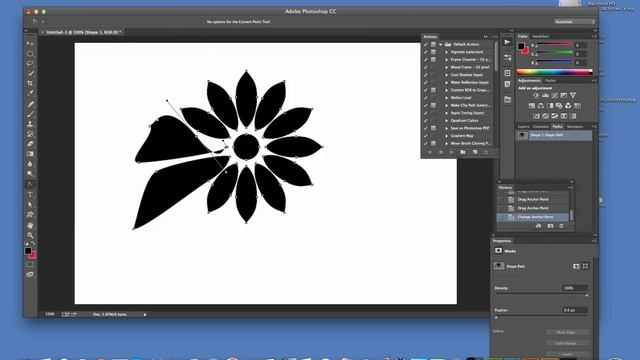Screen dimensions: 640x360
Task: Click the color spectrum ramp
Action: (x=554, y=72)
